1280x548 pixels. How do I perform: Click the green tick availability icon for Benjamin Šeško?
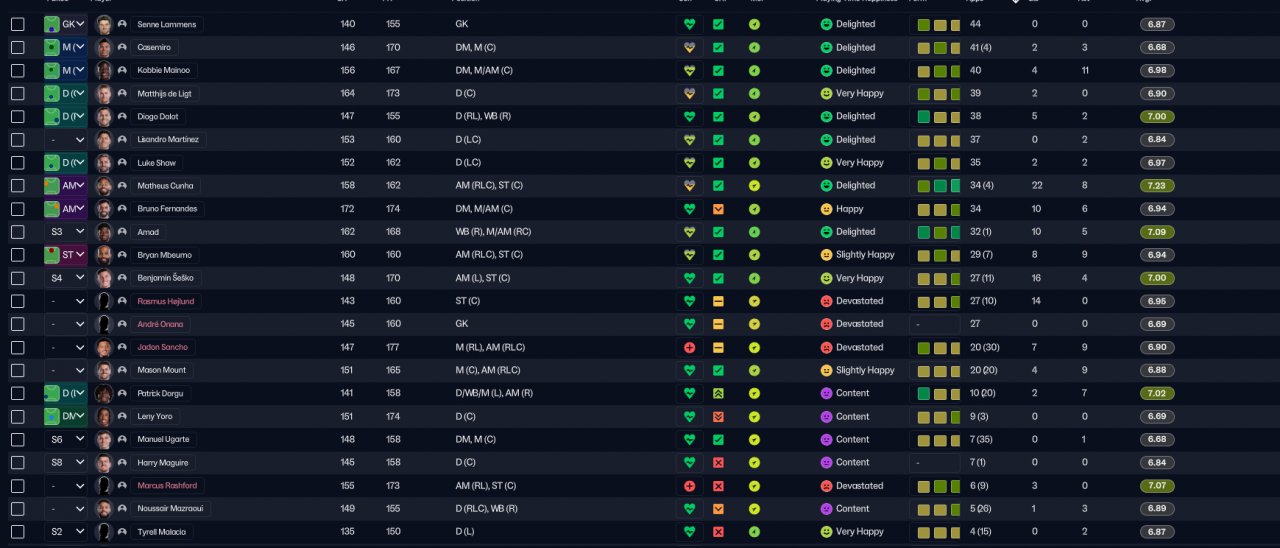point(718,278)
